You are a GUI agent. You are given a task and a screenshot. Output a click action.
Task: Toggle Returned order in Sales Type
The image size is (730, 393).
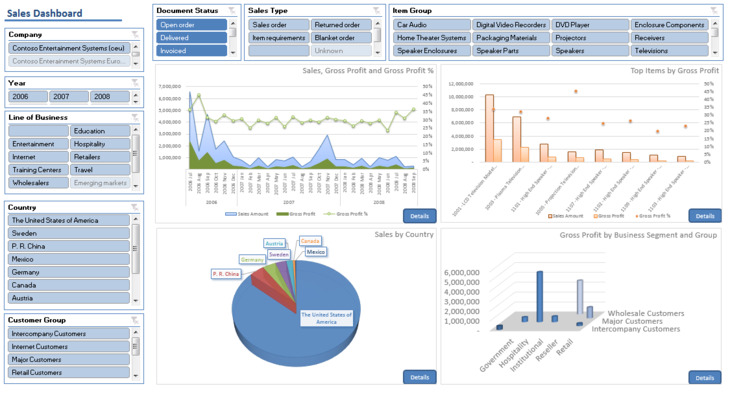coord(341,25)
